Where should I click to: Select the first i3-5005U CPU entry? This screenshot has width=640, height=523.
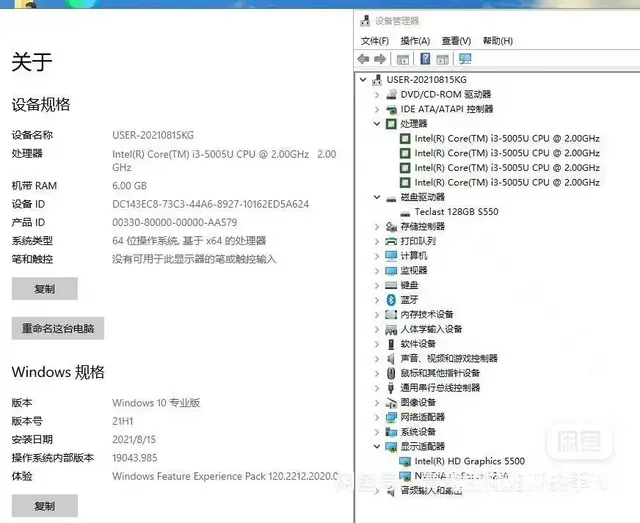[x=507, y=139]
